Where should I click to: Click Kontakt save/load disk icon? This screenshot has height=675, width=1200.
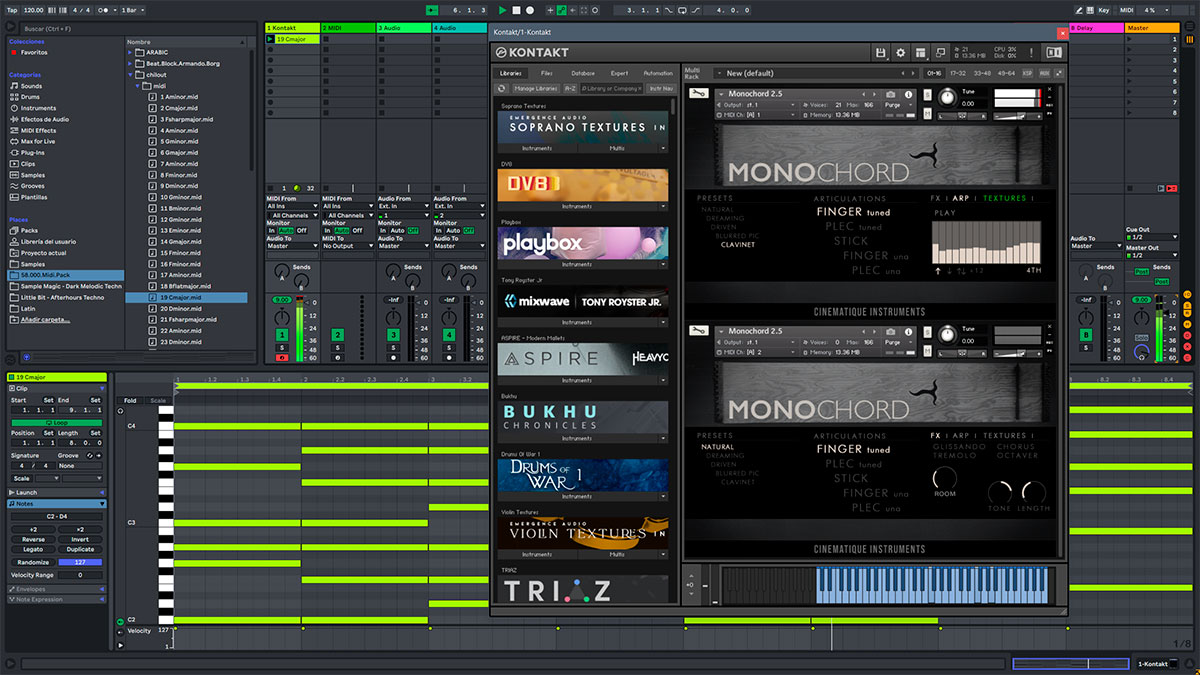point(880,52)
